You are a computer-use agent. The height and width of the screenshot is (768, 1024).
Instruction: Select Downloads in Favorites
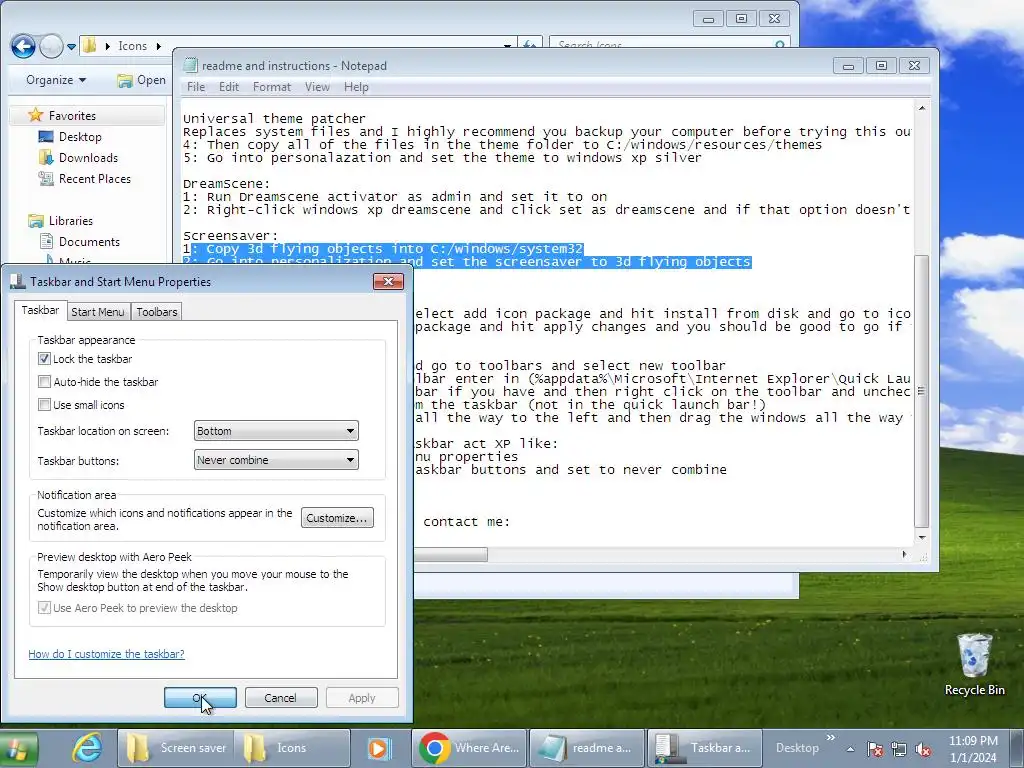[x=88, y=157]
